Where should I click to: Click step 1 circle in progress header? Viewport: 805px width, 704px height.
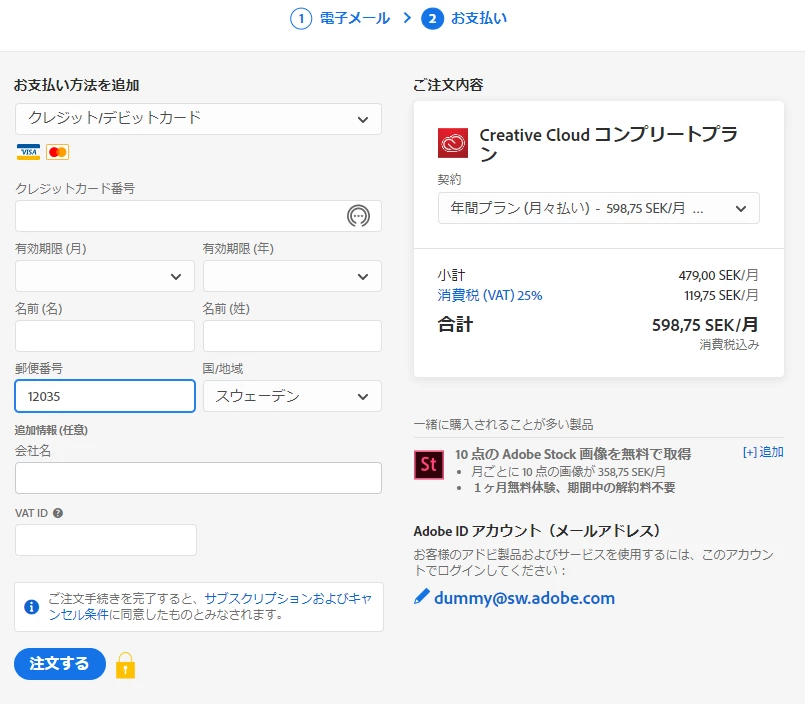point(301,19)
